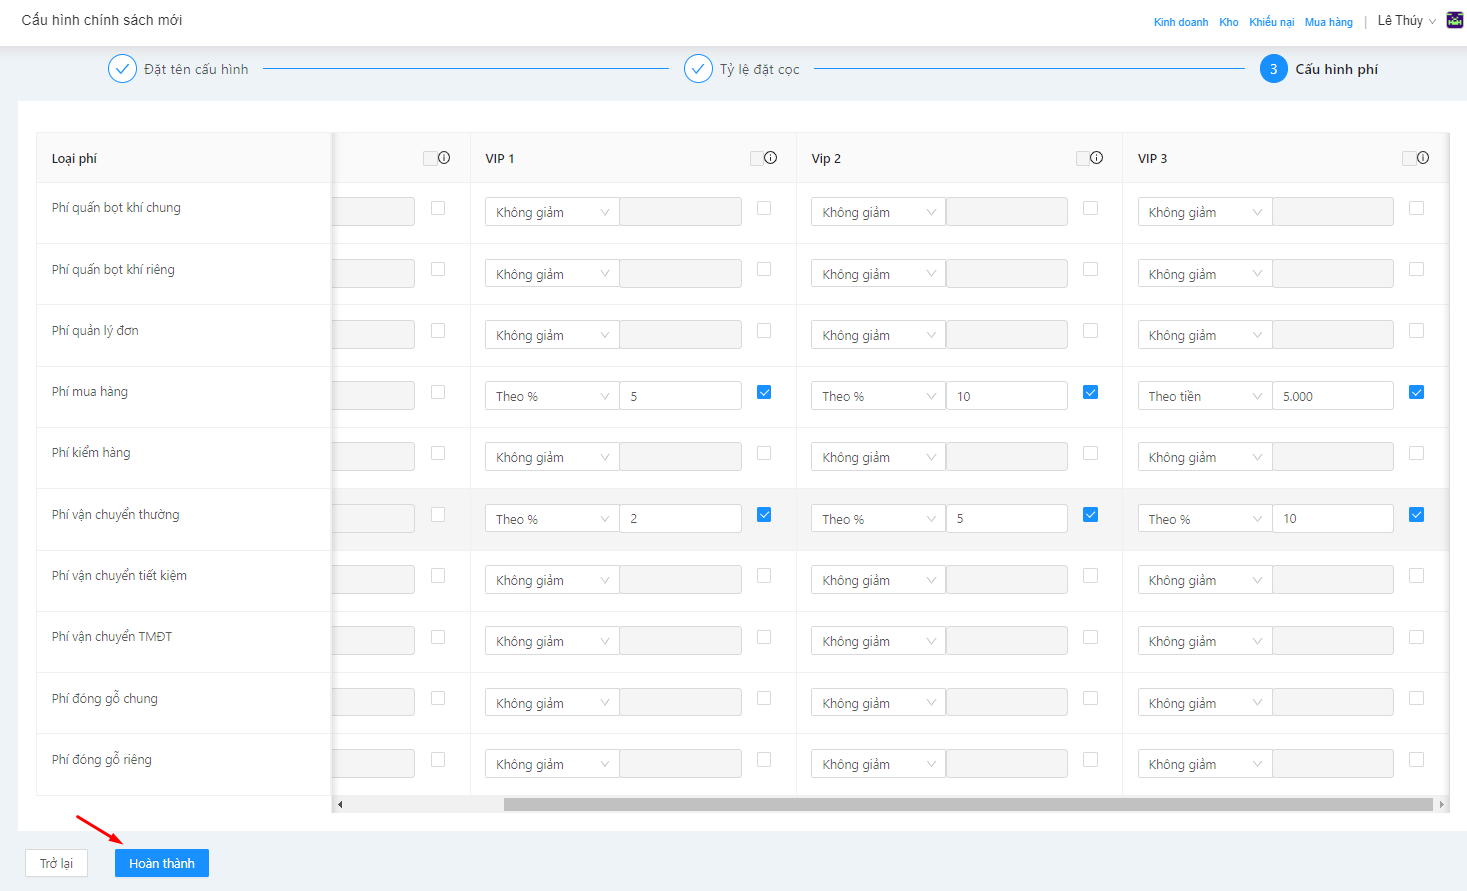Go to the Khiếu nại section
The image size is (1467, 891).
[1271, 22]
